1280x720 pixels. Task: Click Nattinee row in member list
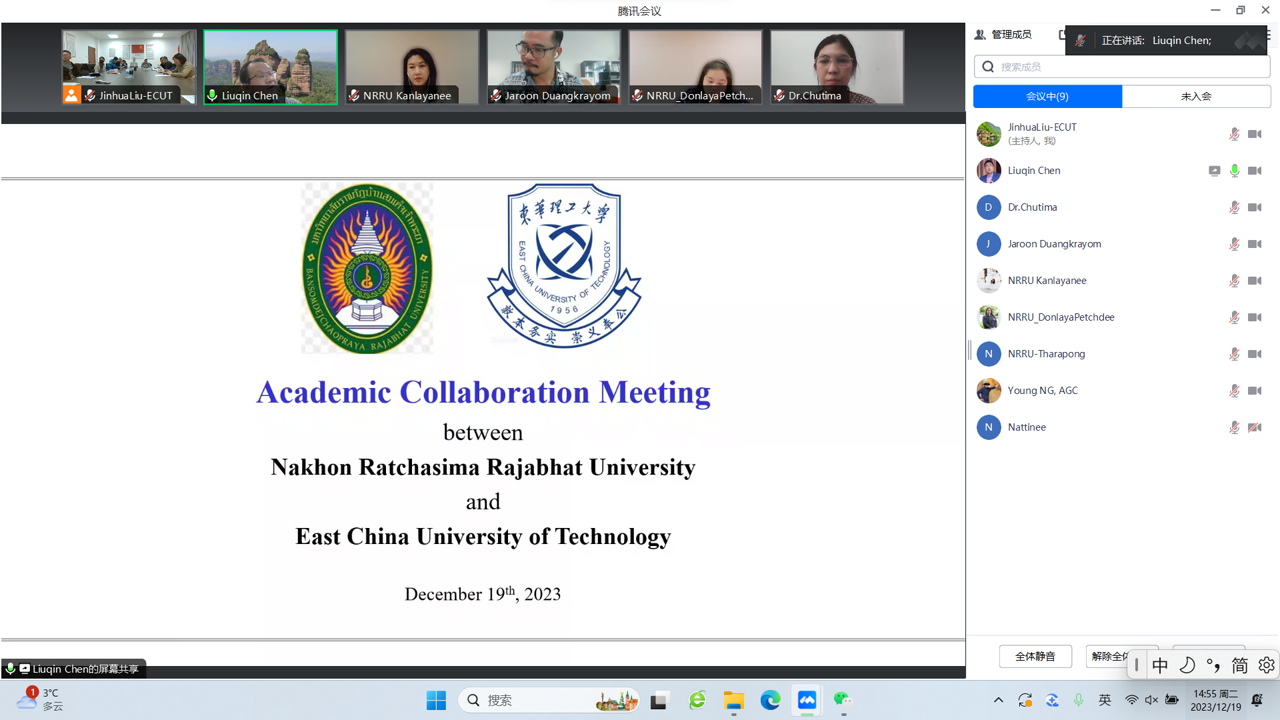[1122, 427]
